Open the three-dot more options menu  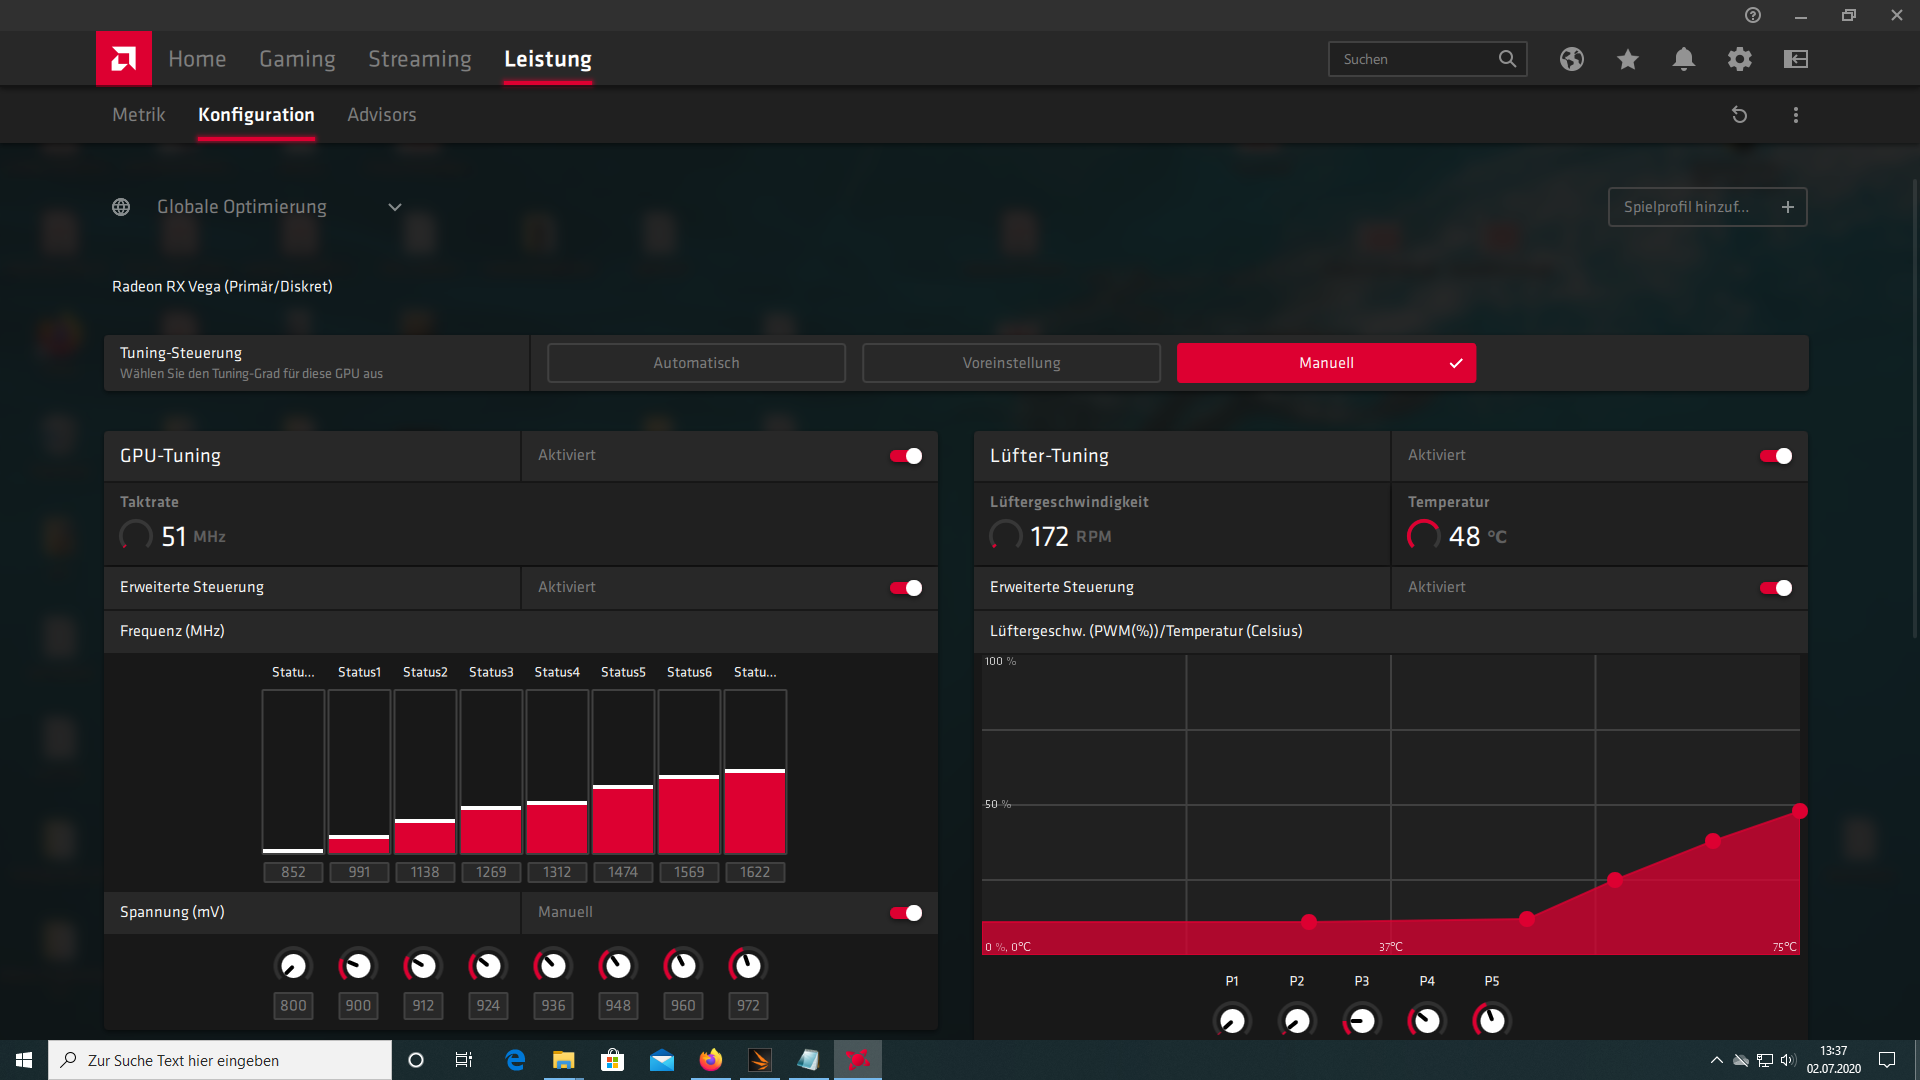[x=1795, y=115]
